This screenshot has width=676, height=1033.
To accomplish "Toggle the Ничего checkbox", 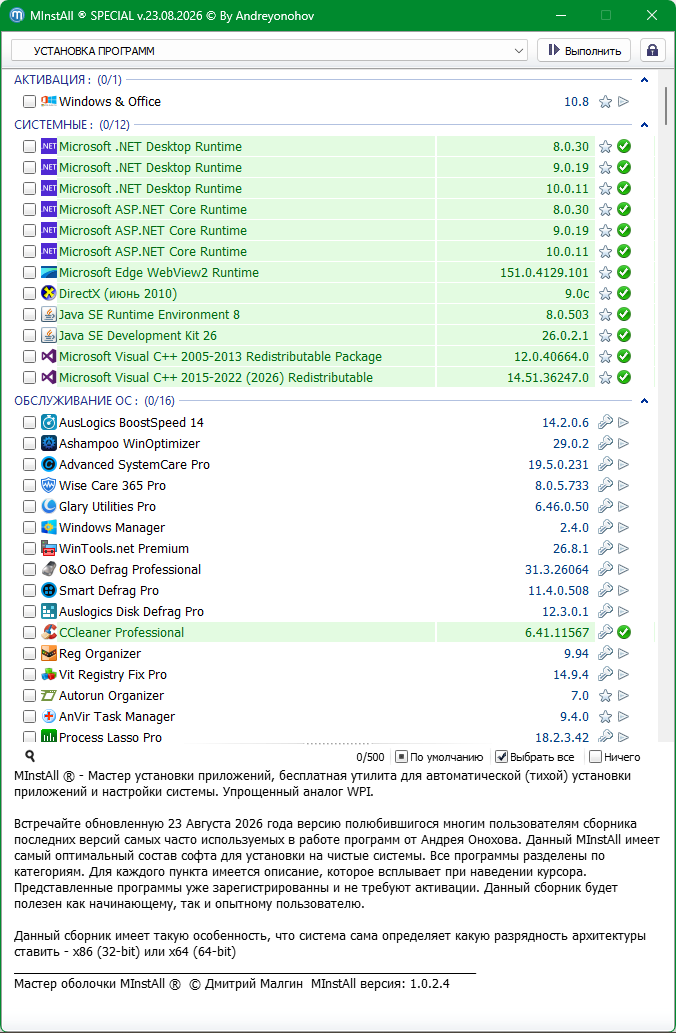I will 595,757.
